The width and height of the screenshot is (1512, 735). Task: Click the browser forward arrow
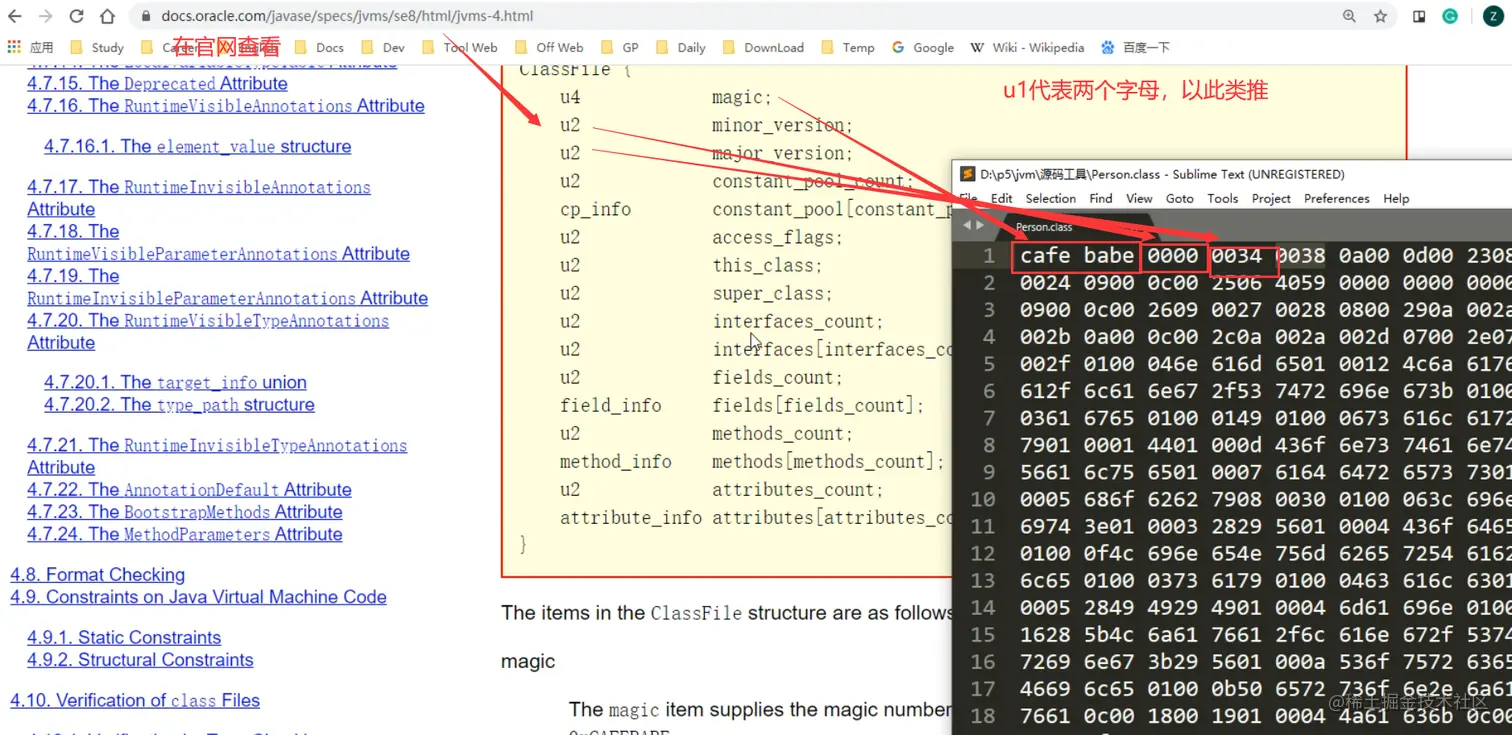pyautogui.click(x=46, y=16)
